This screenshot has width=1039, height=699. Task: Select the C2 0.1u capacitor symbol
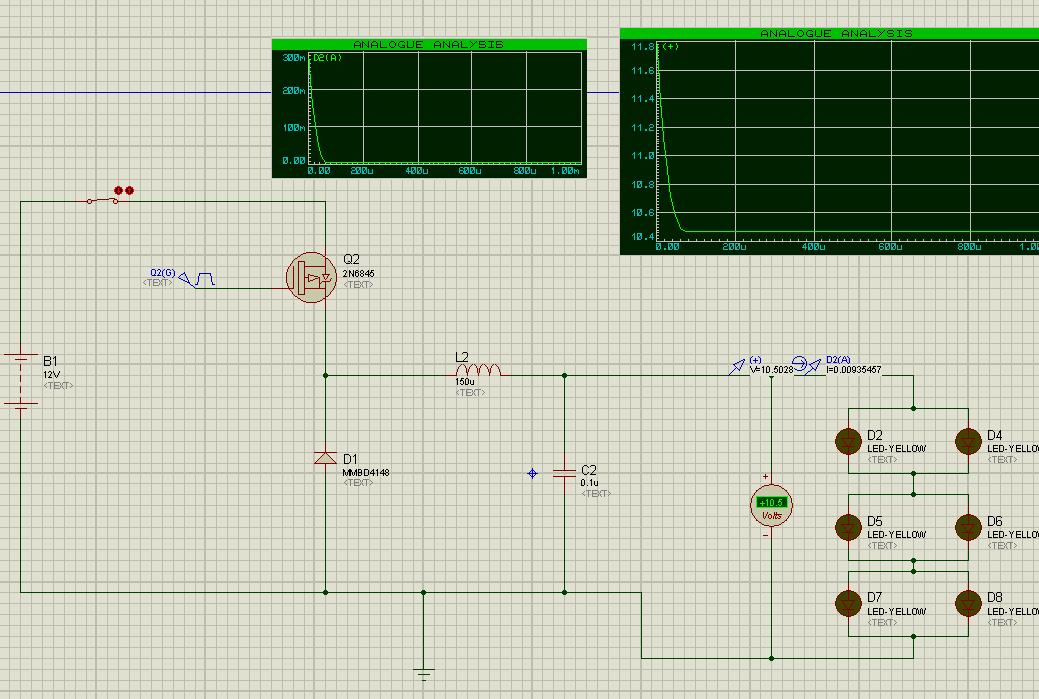point(565,472)
